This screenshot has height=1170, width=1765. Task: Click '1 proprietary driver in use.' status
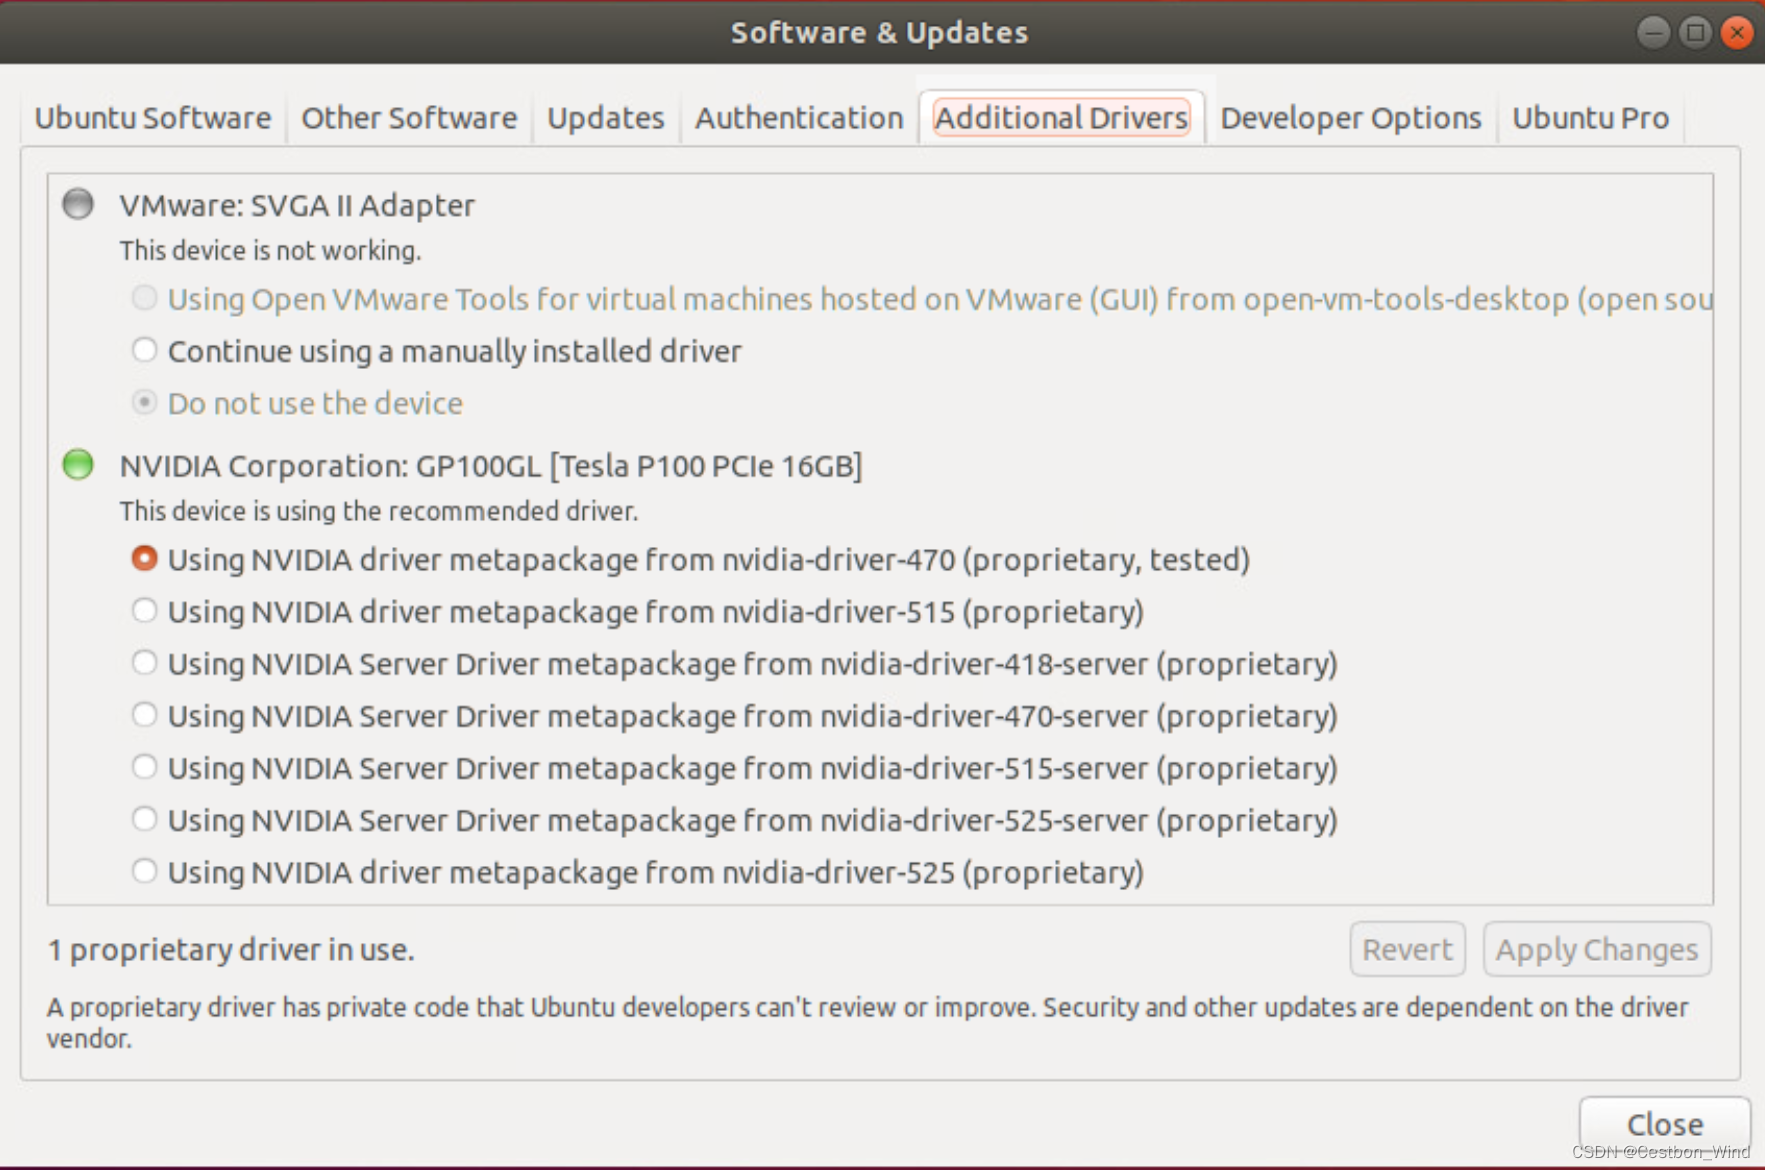[231, 949]
